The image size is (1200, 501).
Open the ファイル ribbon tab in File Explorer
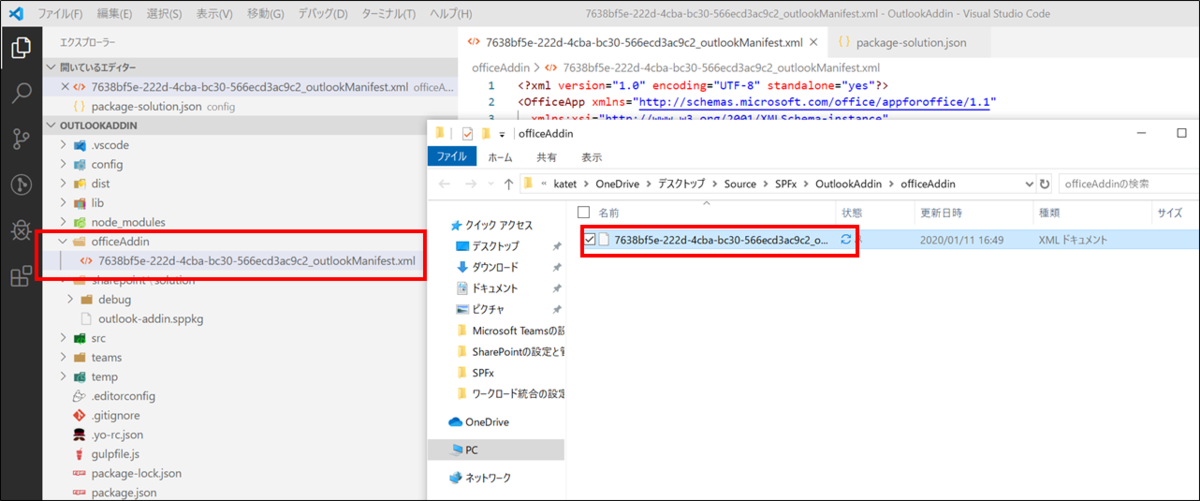[453, 157]
